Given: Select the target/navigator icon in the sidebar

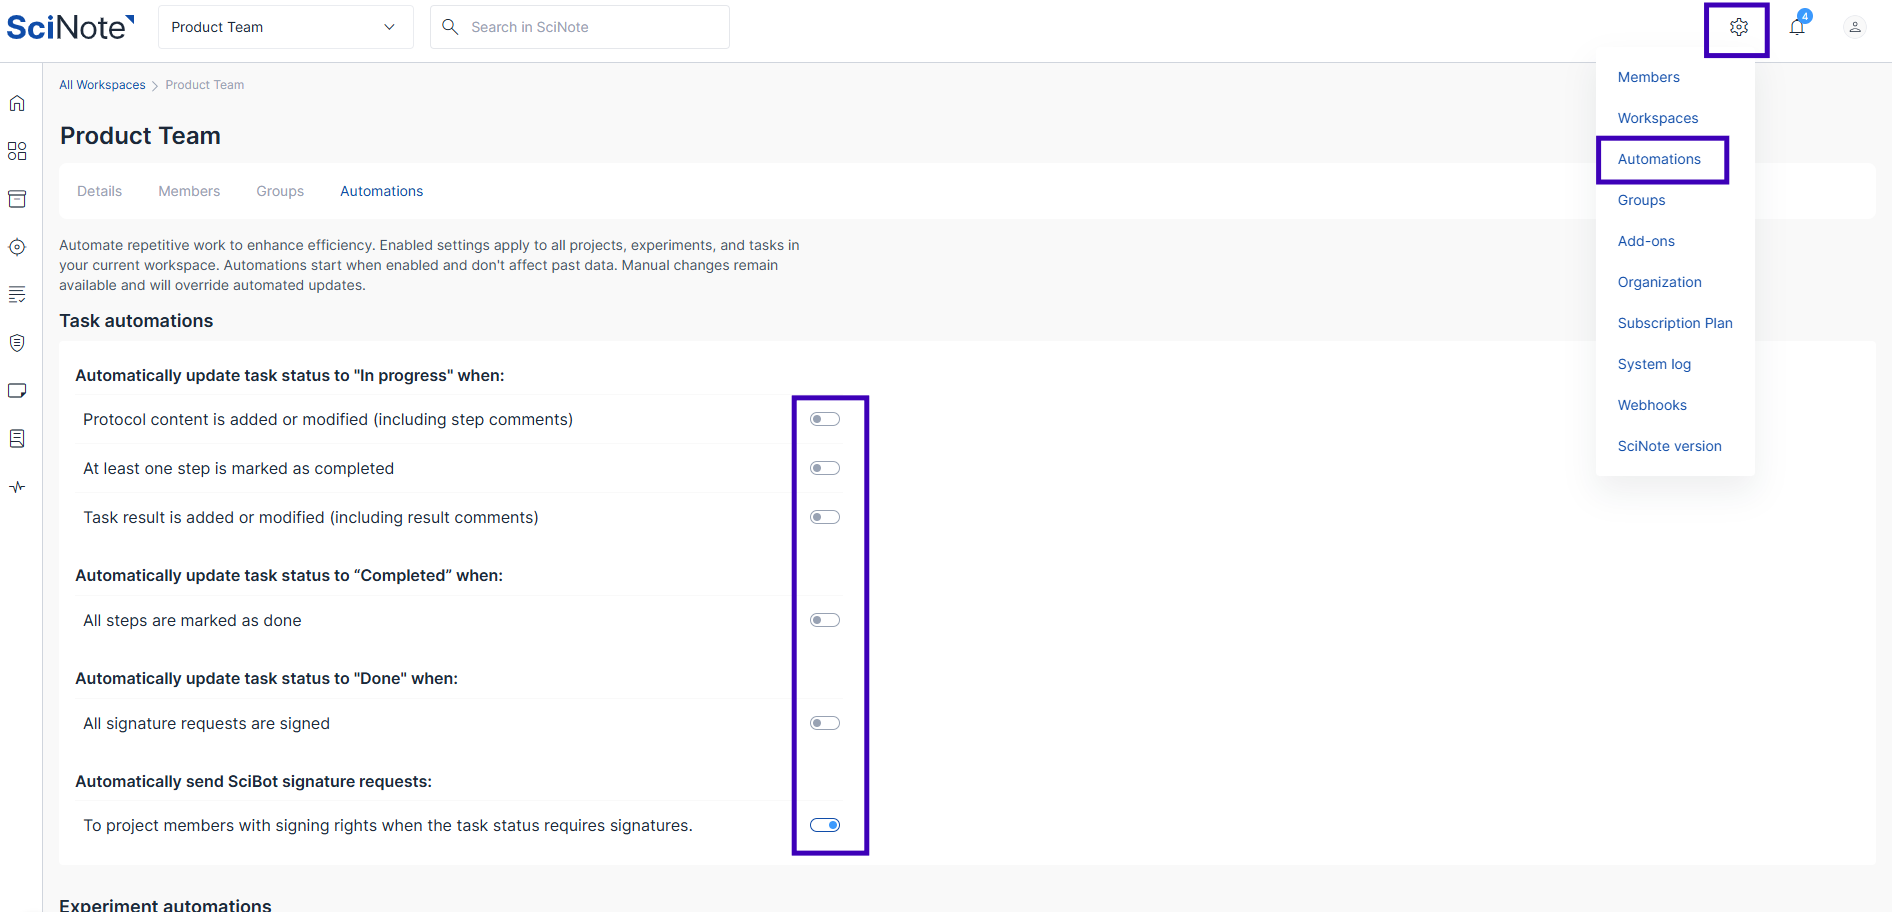Looking at the screenshot, I should 17,246.
